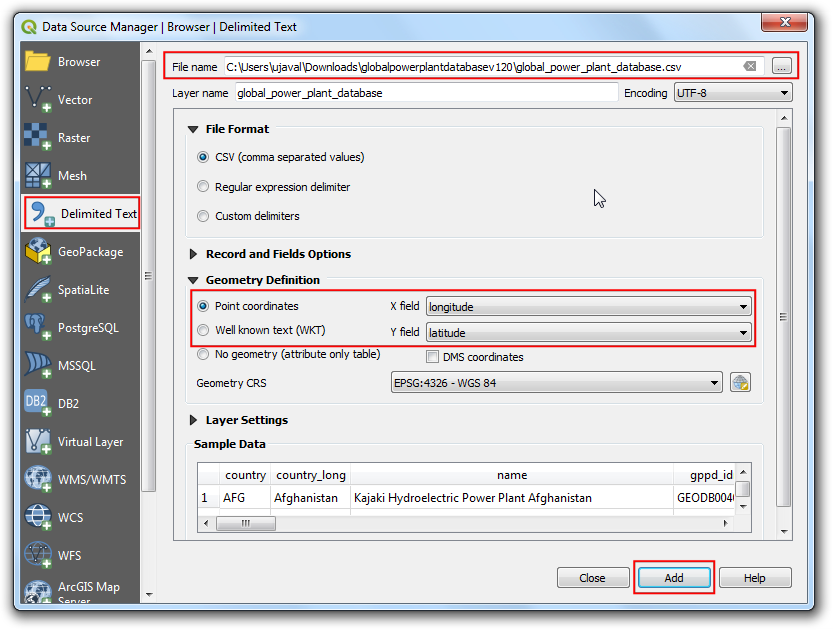This screenshot has height=630, width=833.
Task: Open the PostgreSQL connection panel
Action: pos(38,328)
